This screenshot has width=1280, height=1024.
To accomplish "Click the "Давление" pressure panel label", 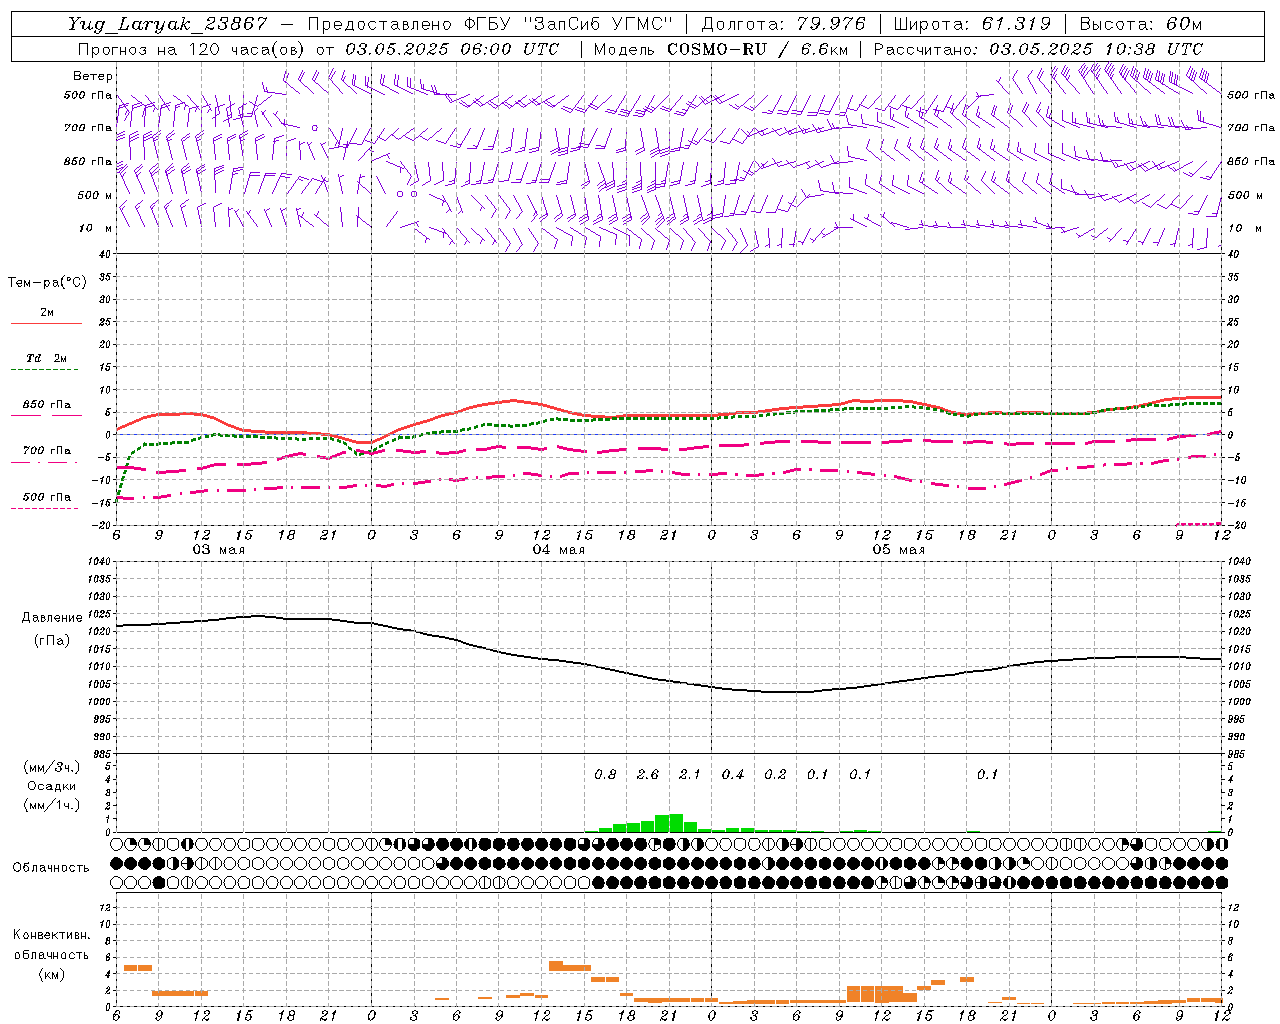I will tap(52, 618).
